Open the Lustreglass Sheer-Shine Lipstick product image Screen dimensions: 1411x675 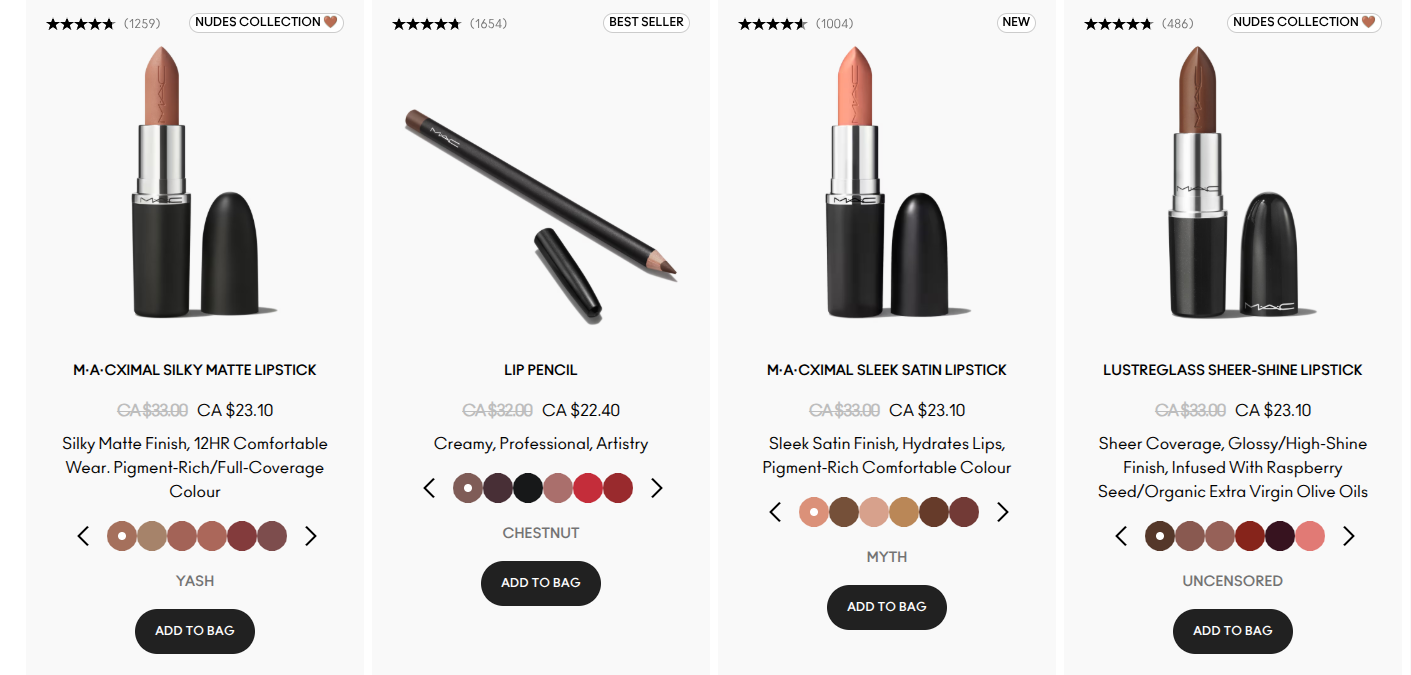tap(1233, 185)
